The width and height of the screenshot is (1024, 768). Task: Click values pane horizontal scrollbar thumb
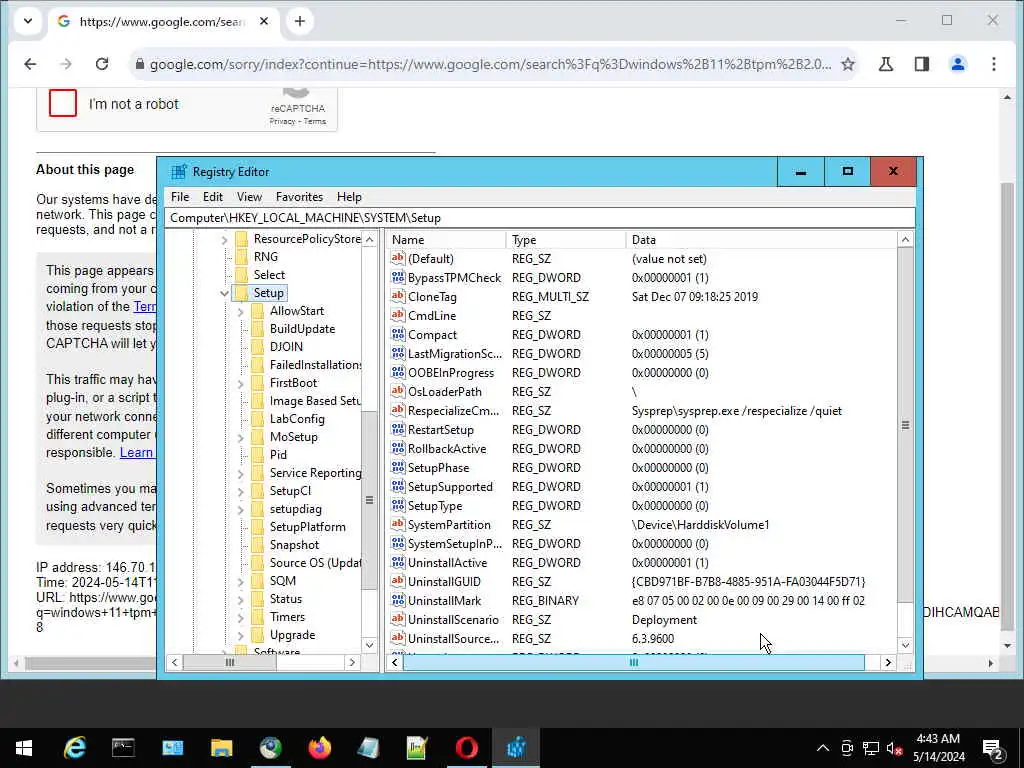tap(633, 662)
